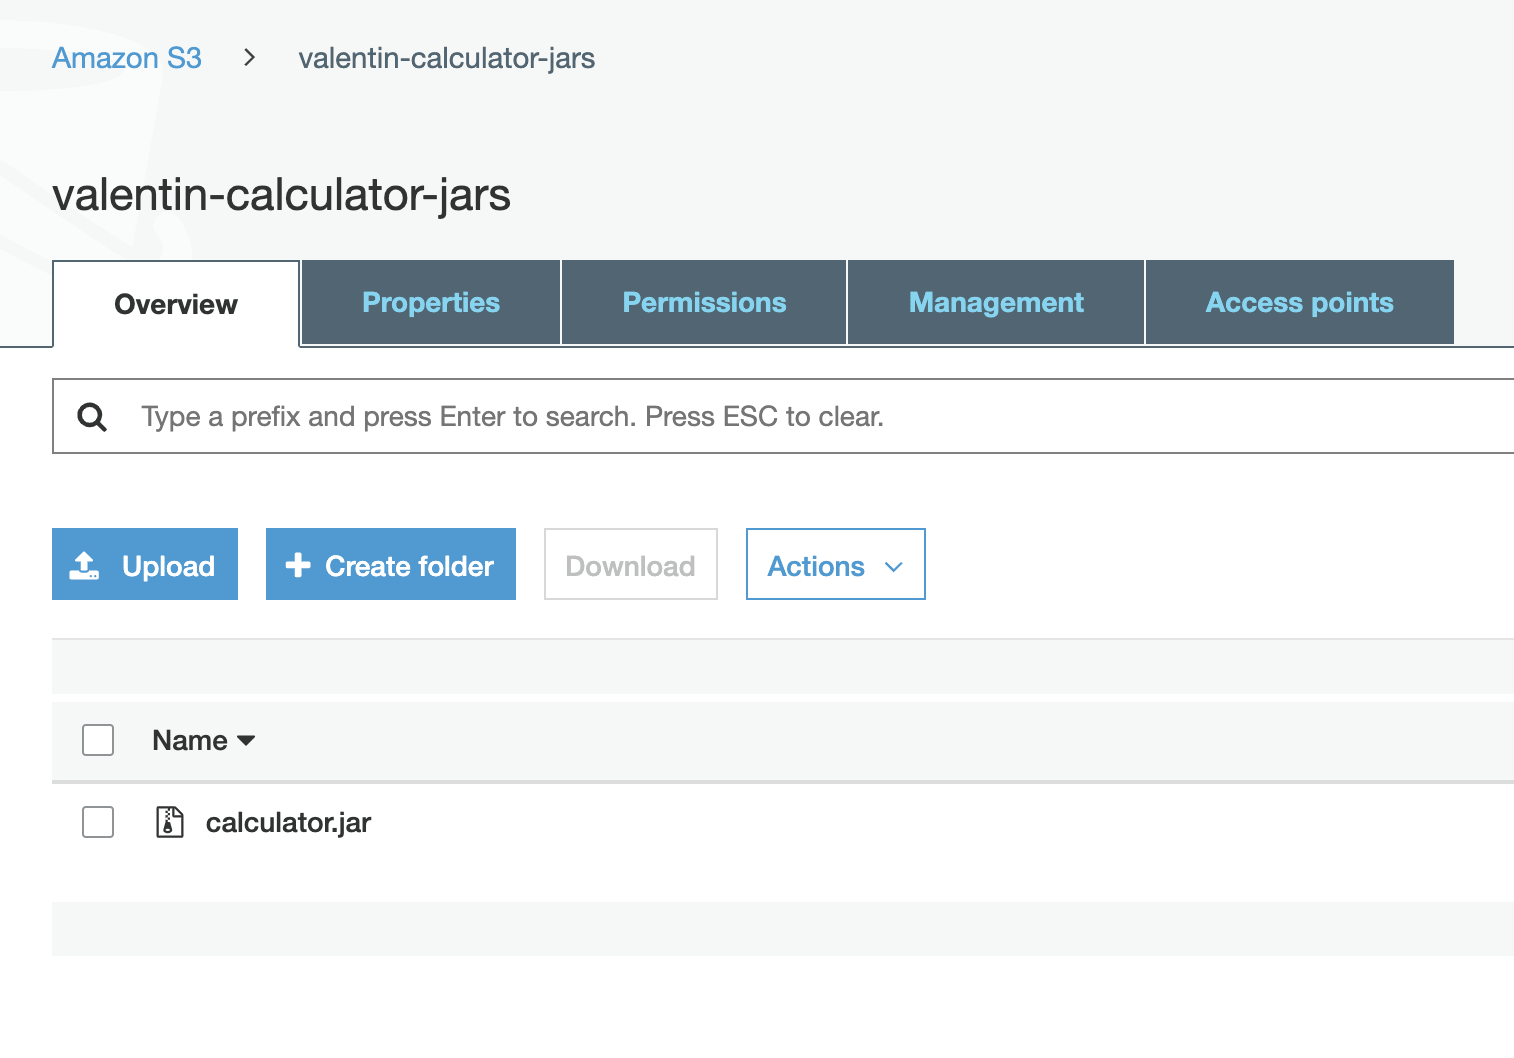
Task: Switch to the Permissions tab
Action: coord(704,302)
